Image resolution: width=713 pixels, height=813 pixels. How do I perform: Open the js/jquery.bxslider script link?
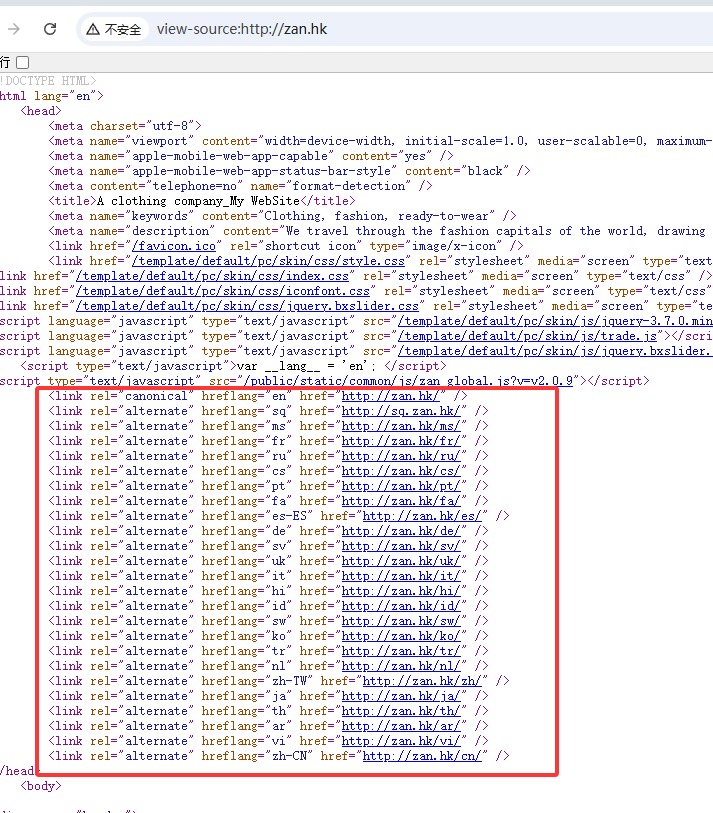555,351
